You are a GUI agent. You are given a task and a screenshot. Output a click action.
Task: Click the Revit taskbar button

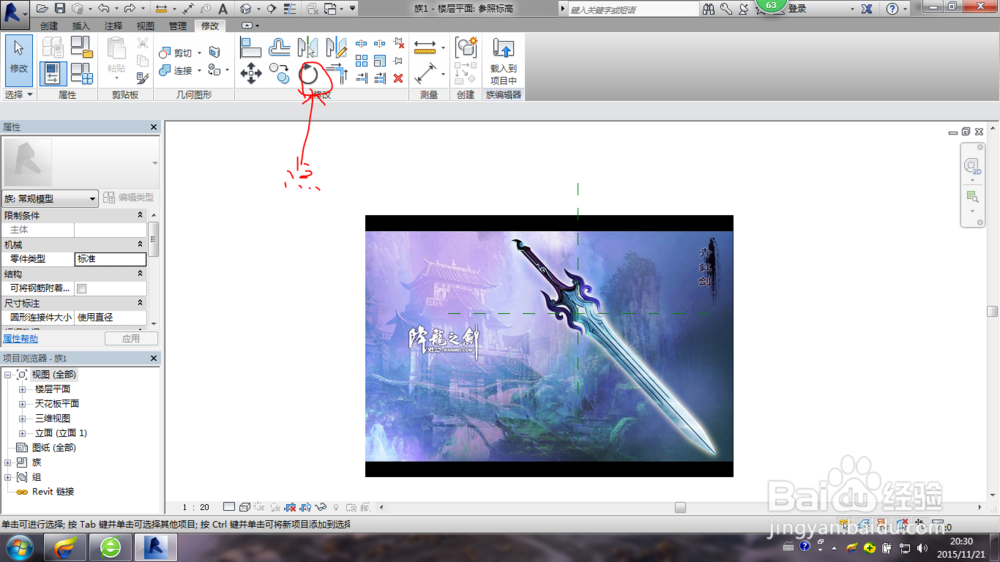click(x=155, y=547)
